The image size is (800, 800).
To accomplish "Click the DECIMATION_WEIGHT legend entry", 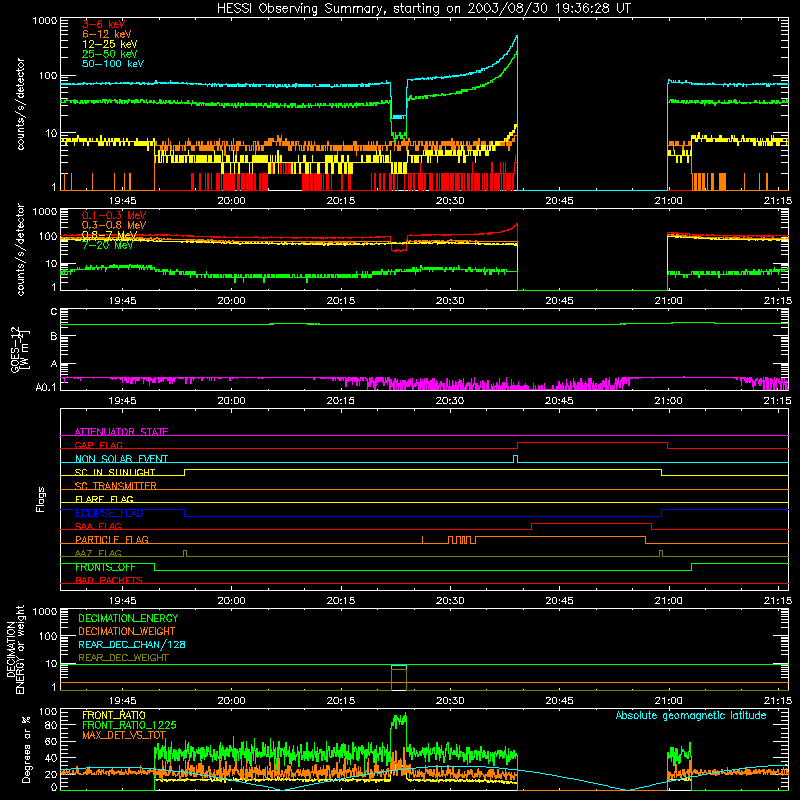I will pos(127,631).
